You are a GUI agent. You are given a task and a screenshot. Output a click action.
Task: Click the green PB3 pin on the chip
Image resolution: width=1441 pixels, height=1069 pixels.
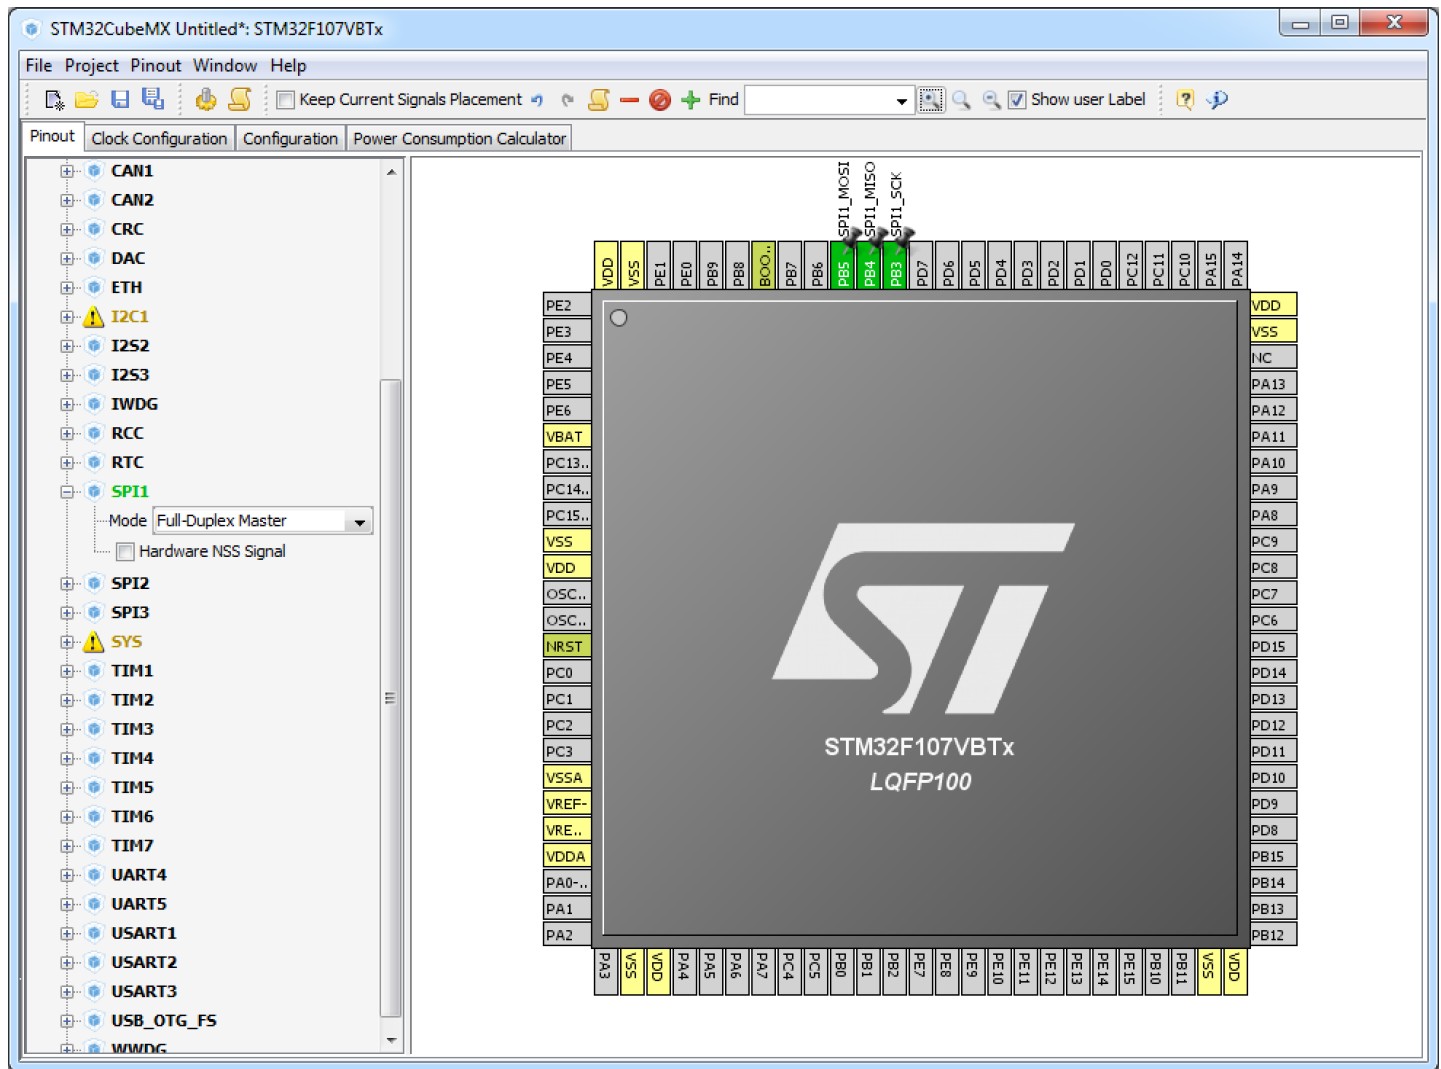coord(895,265)
